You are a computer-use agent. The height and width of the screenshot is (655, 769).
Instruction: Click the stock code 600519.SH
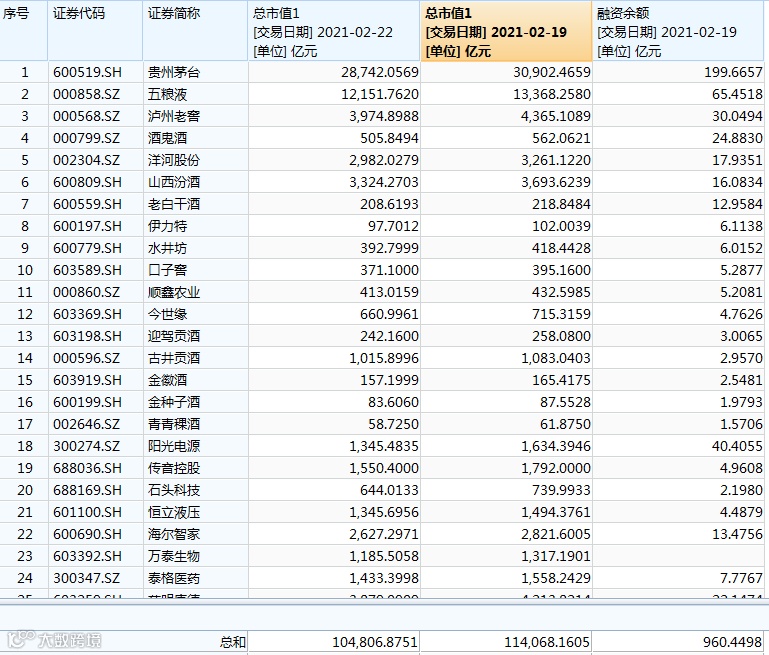point(87,73)
